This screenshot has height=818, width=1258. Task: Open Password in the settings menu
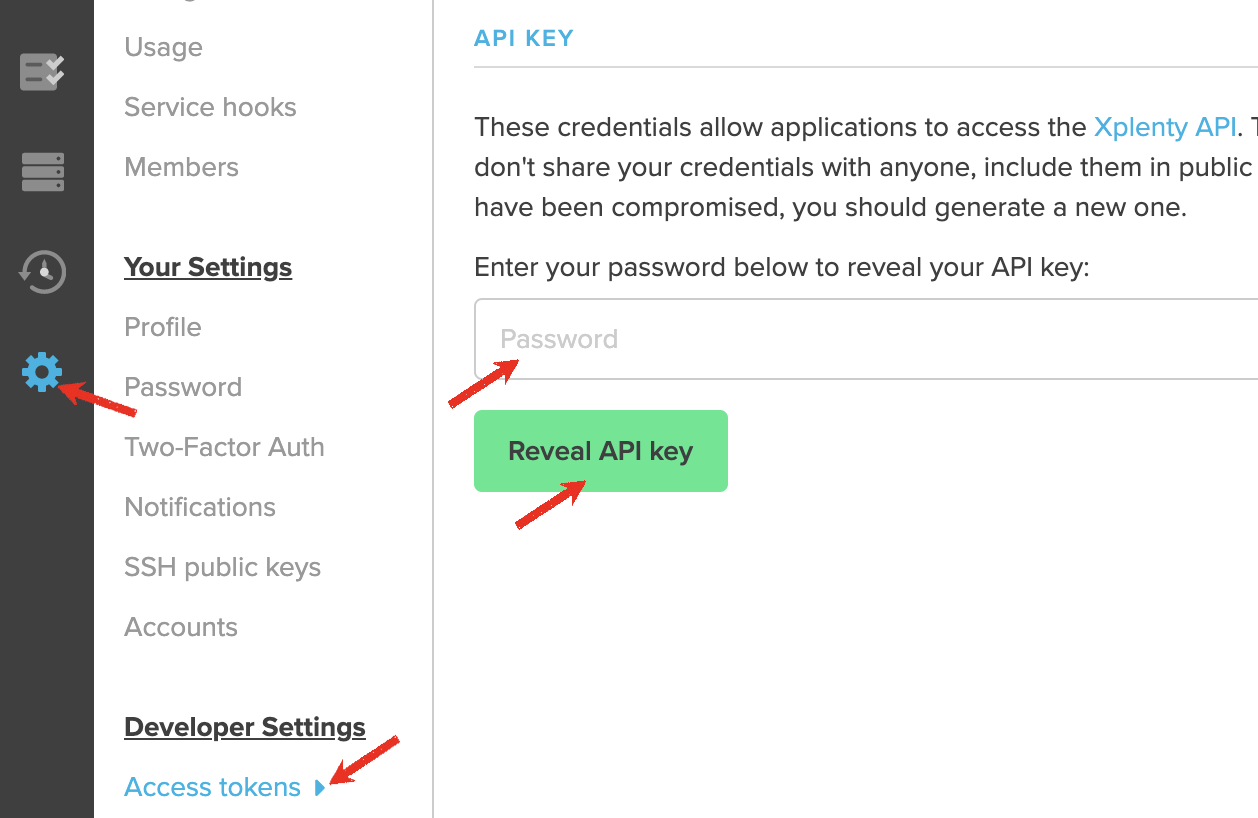pyautogui.click(x=183, y=387)
